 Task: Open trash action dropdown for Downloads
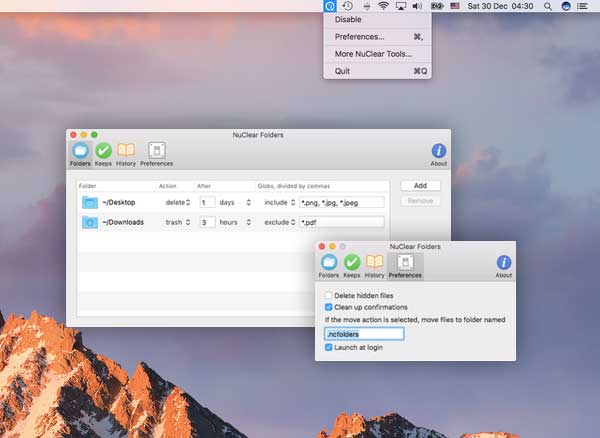pos(178,222)
